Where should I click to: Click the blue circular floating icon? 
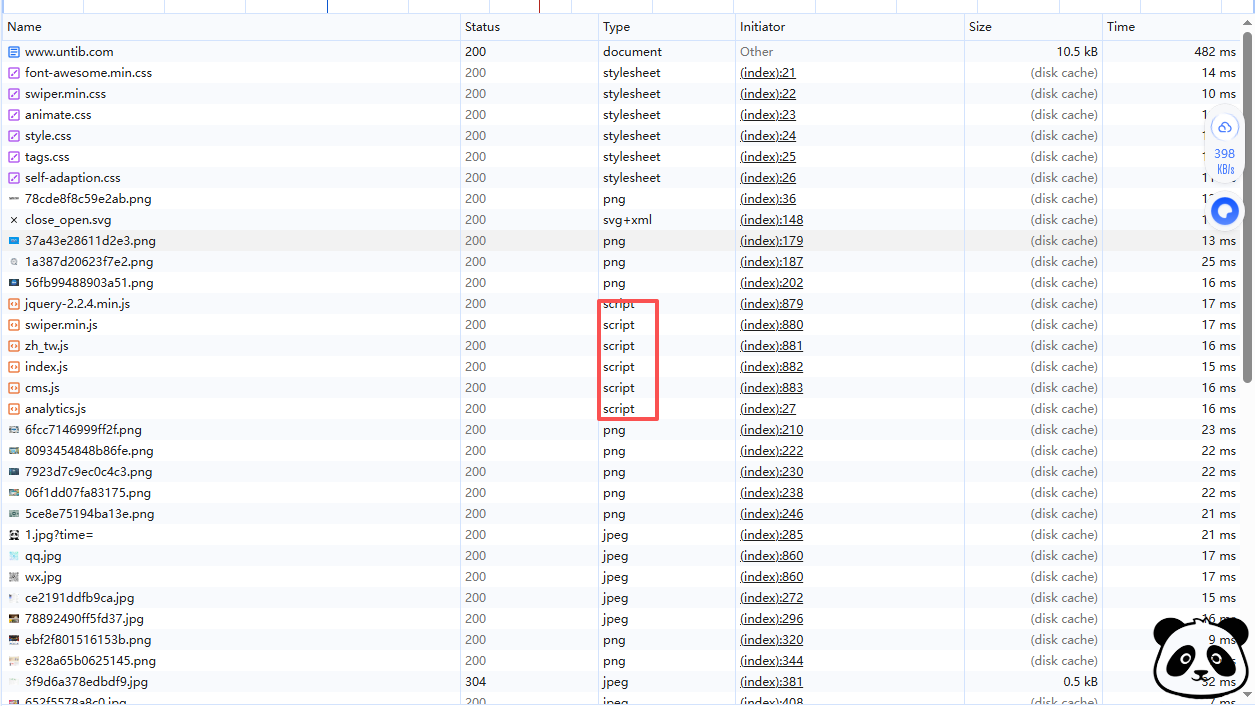pos(1225,211)
